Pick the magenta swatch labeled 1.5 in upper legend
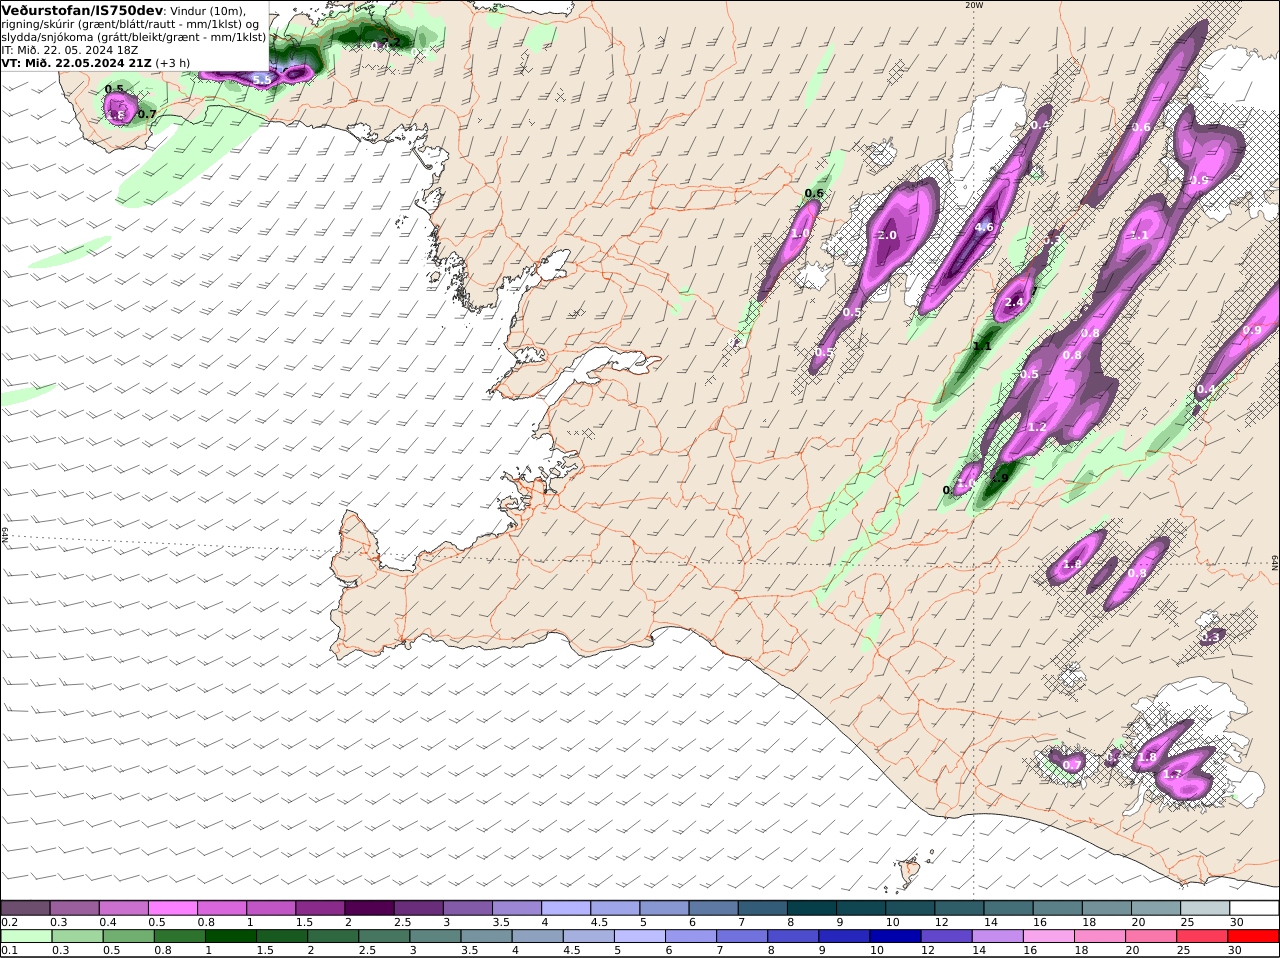Image resolution: width=1280 pixels, height=958 pixels. [x=321, y=908]
